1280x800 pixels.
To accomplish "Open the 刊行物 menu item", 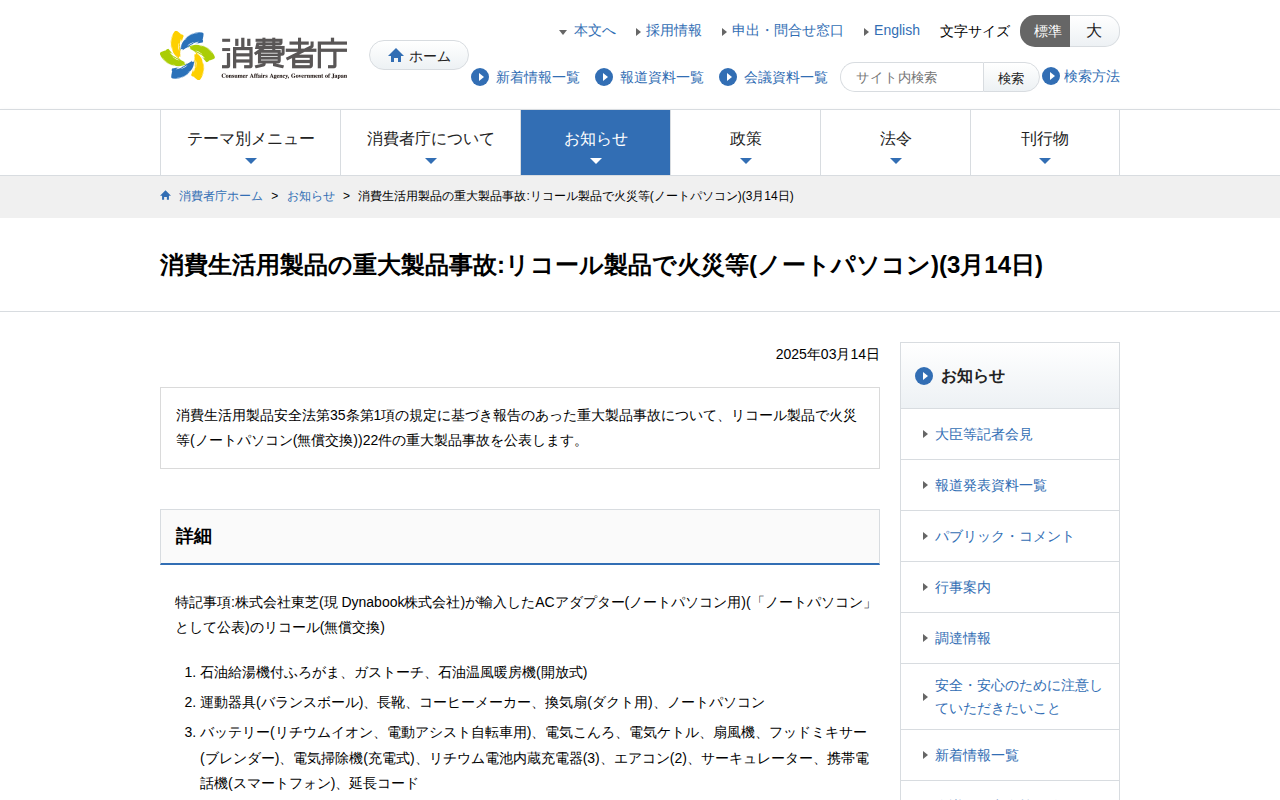I will pos(1045,142).
